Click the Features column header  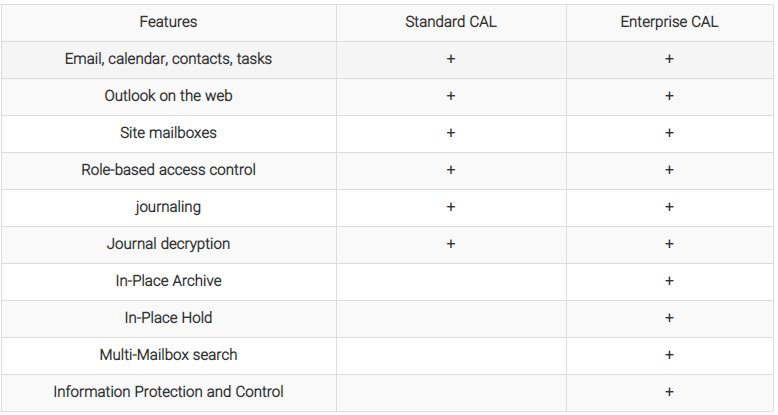pyautogui.click(x=168, y=22)
